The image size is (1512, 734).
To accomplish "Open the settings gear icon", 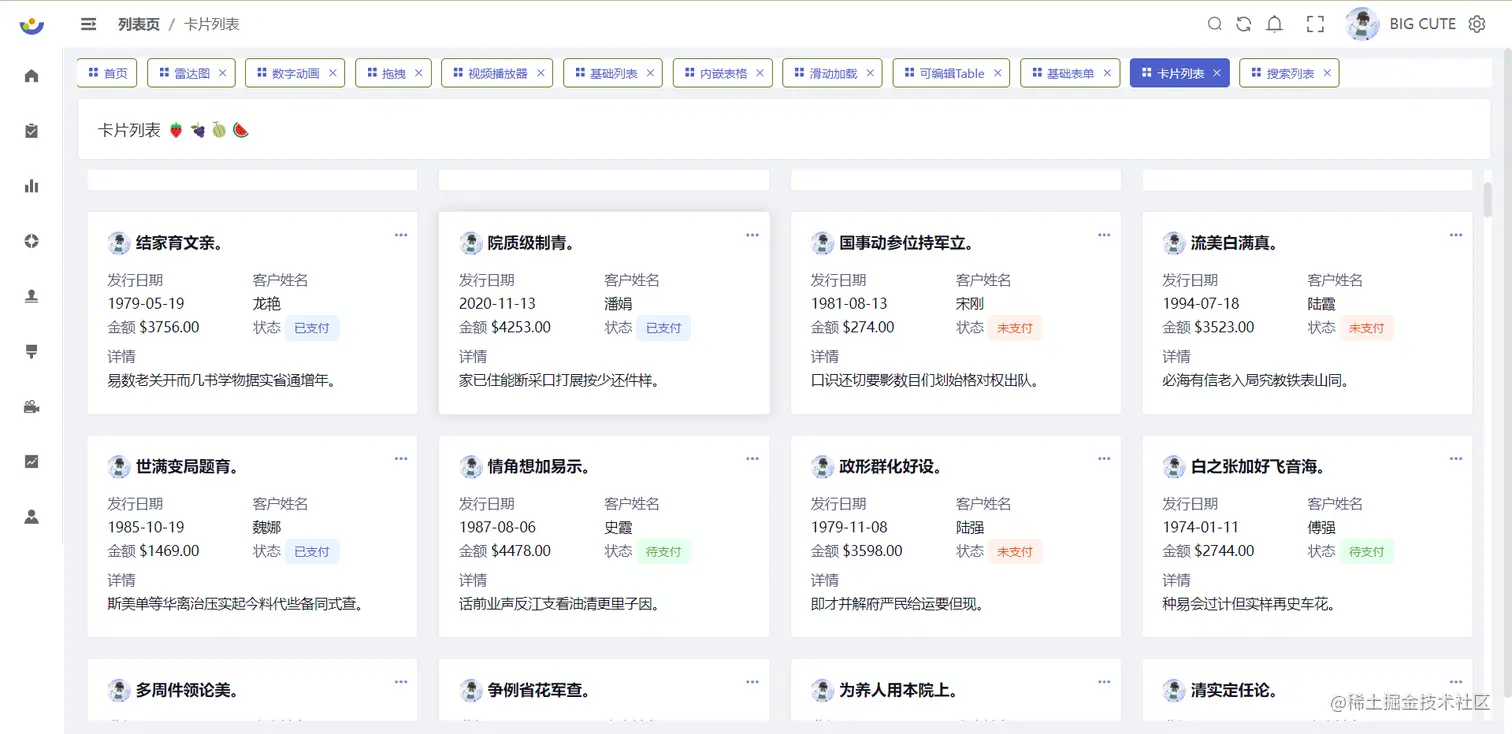I will [x=1477, y=24].
